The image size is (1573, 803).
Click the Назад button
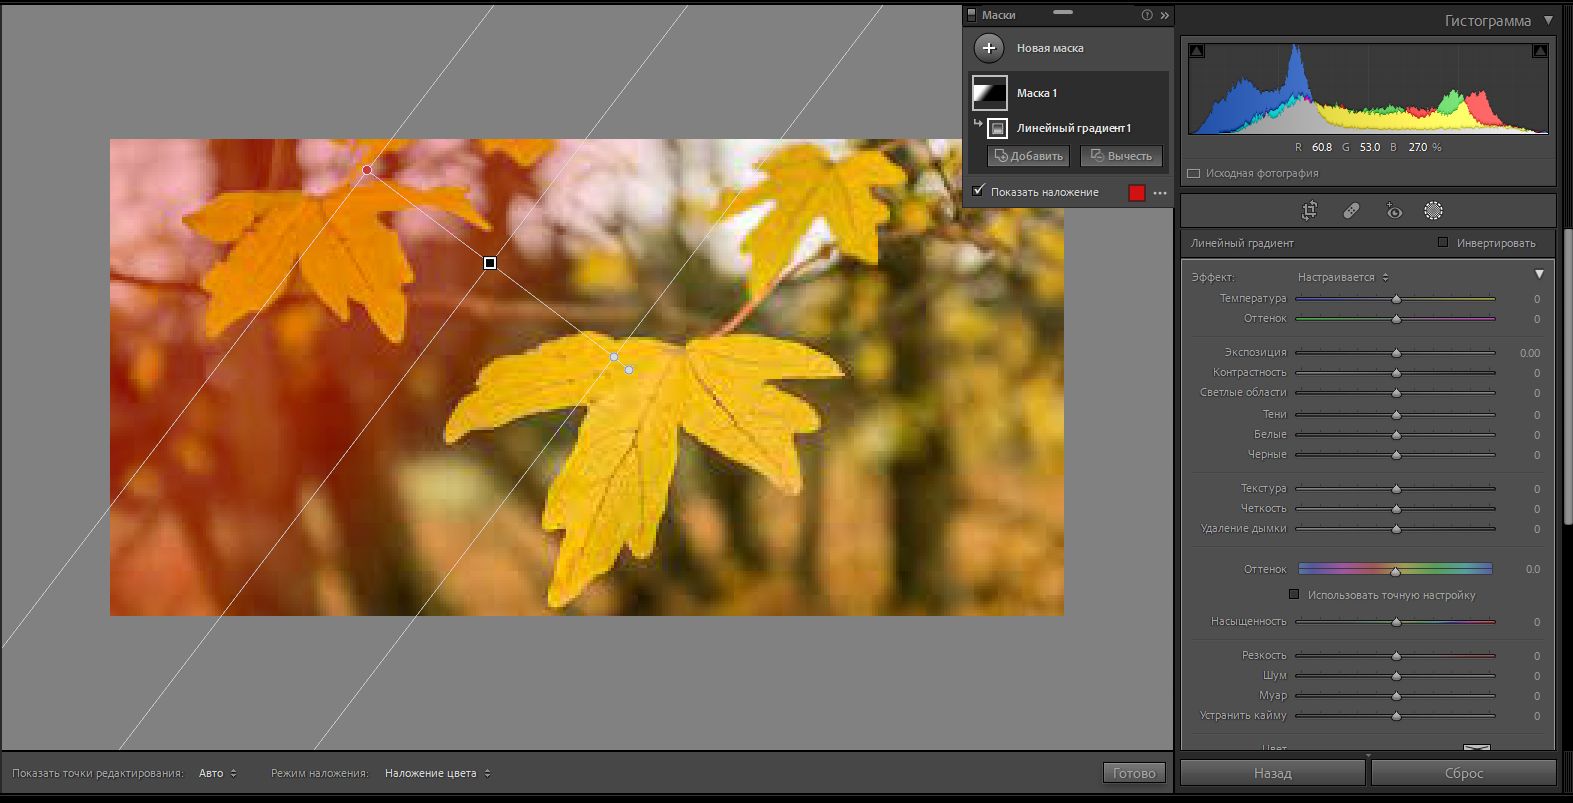pyautogui.click(x=1273, y=773)
